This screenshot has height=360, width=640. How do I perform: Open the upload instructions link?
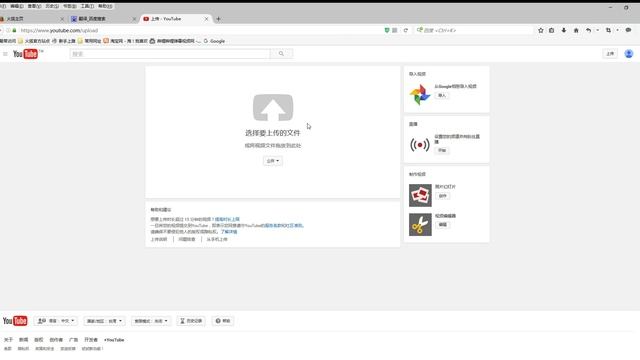[x=159, y=239]
